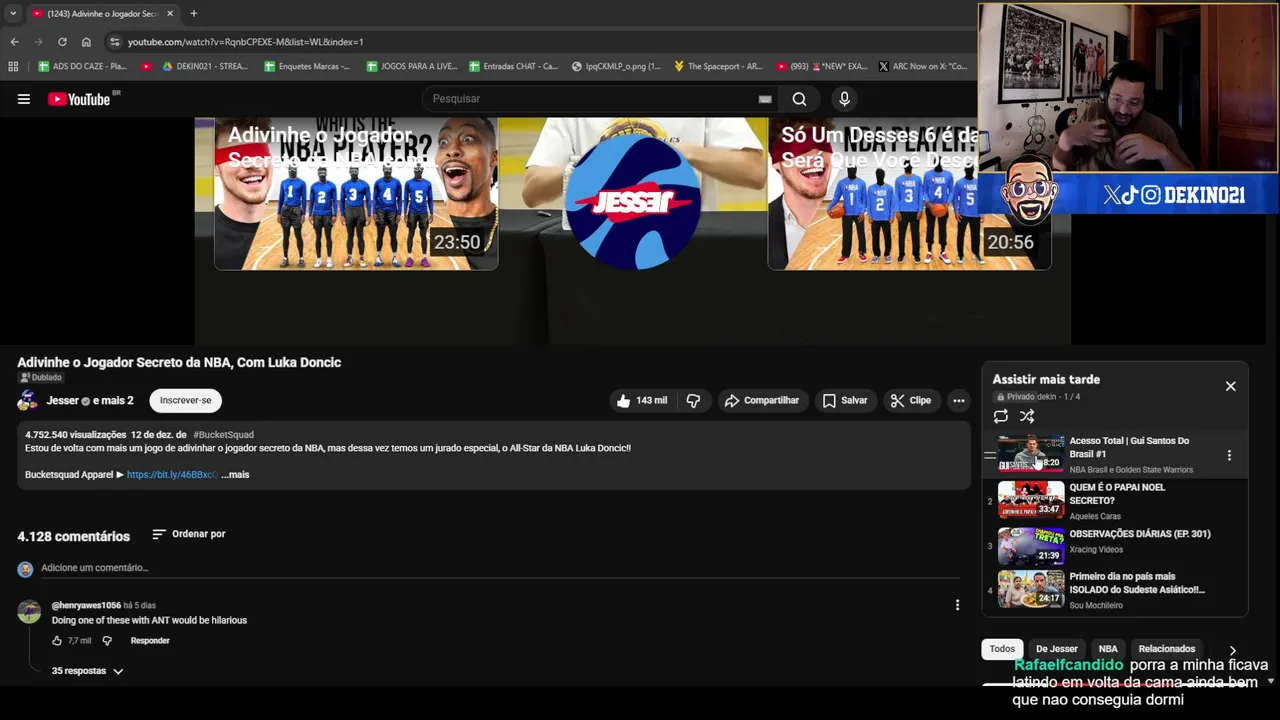Screen dimensions: 1280x720
Task: Select 'Acesso Total | Gui Santos Do Brasil #1'
Action: [1129, 447]
